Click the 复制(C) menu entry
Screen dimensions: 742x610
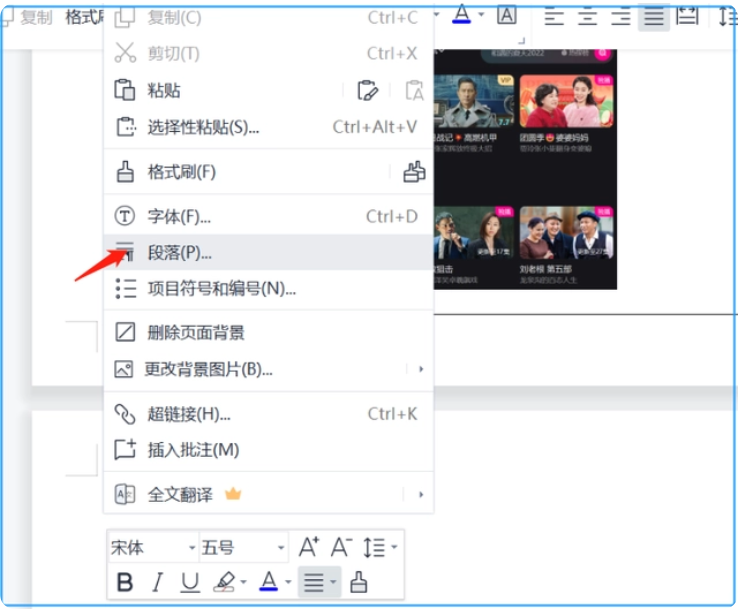[268, 18]
